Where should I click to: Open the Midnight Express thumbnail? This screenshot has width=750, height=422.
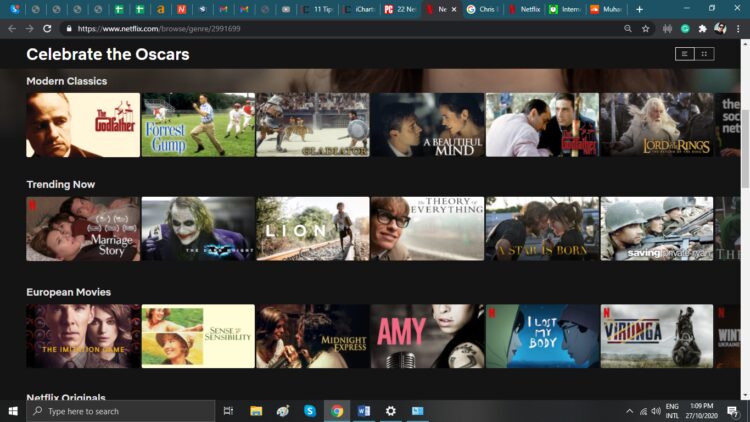313,336
